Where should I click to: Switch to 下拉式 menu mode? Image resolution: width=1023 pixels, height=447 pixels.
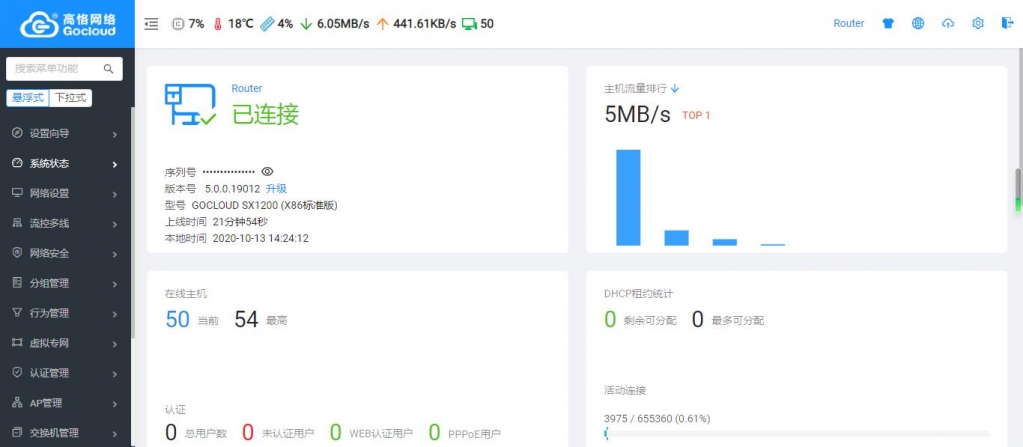71,98
